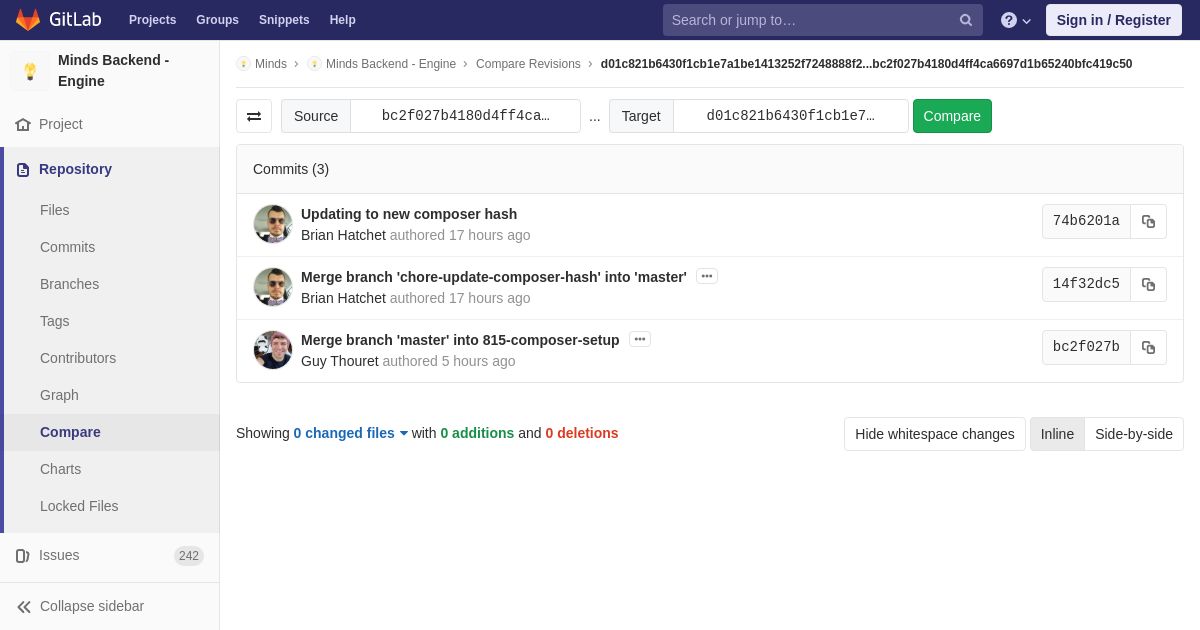The image size is (1200, 630).
Task: Click Sign in / Register
Action: click(1113, 20)
